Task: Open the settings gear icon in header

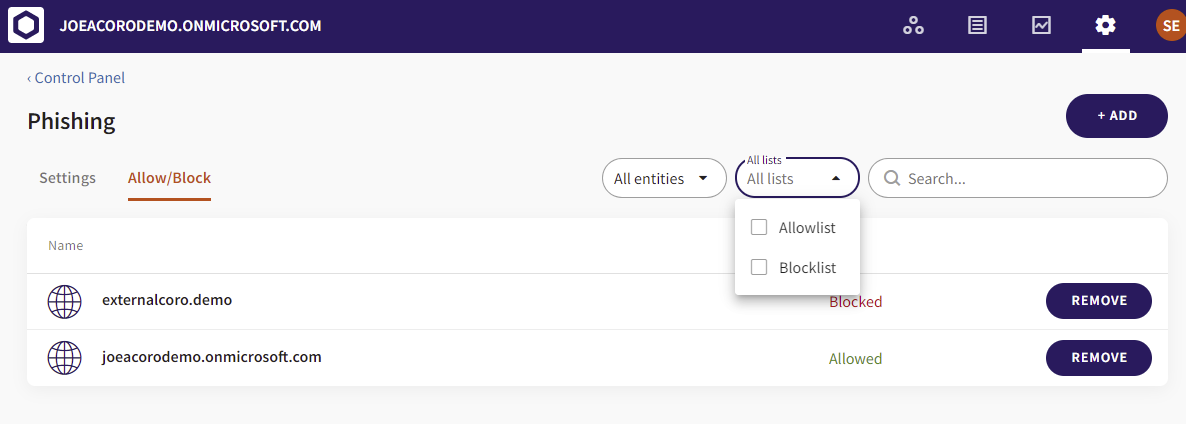Action: tap(1105, 26)
